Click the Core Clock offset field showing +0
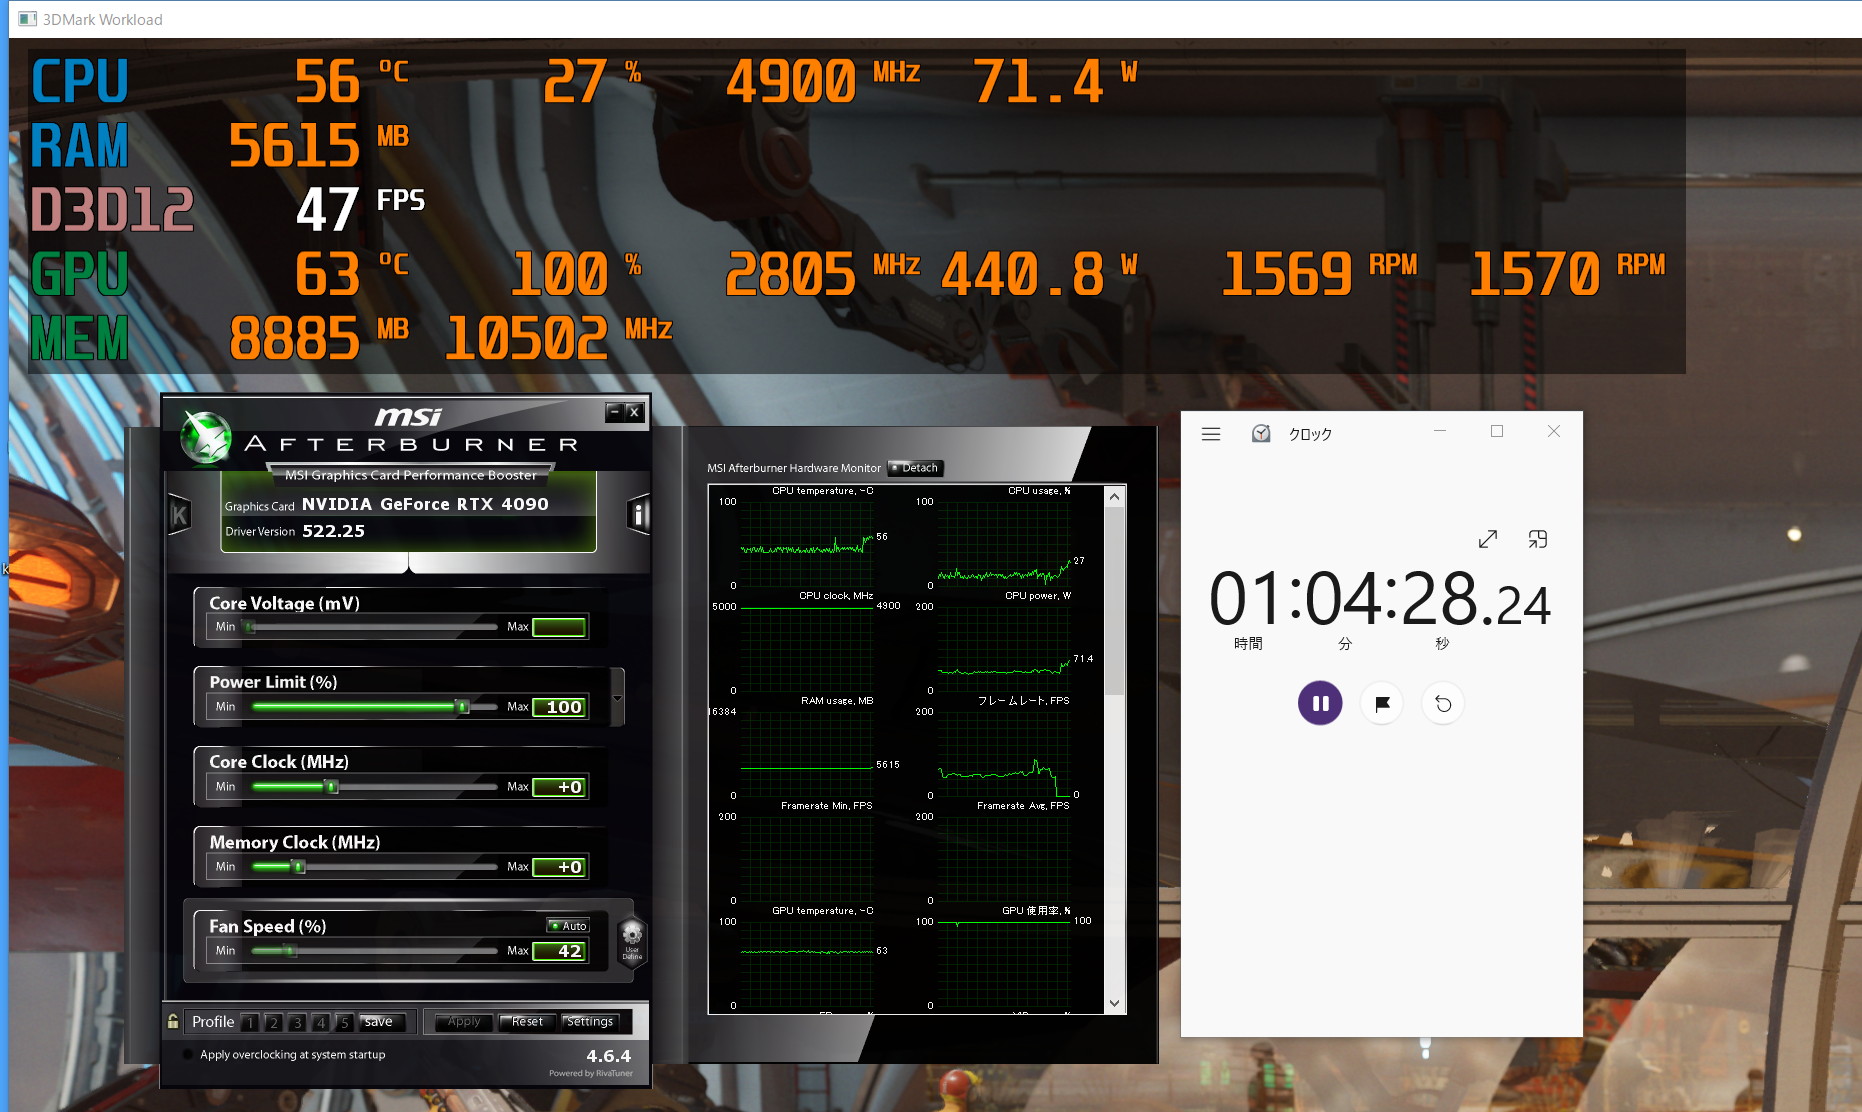 tap(559, 787)
